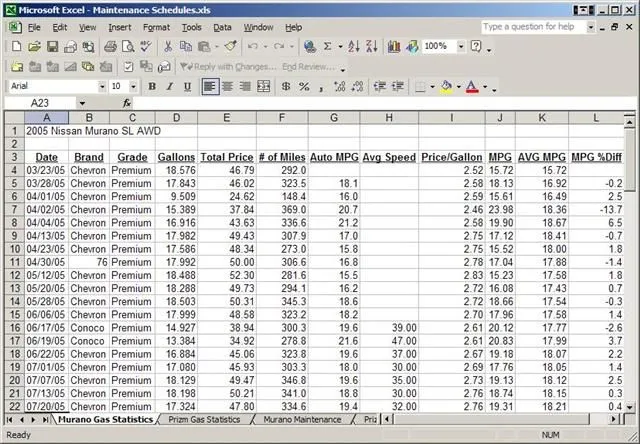Select the cell containing 2005 Nissan Murano SL AWD

point(47,131)
